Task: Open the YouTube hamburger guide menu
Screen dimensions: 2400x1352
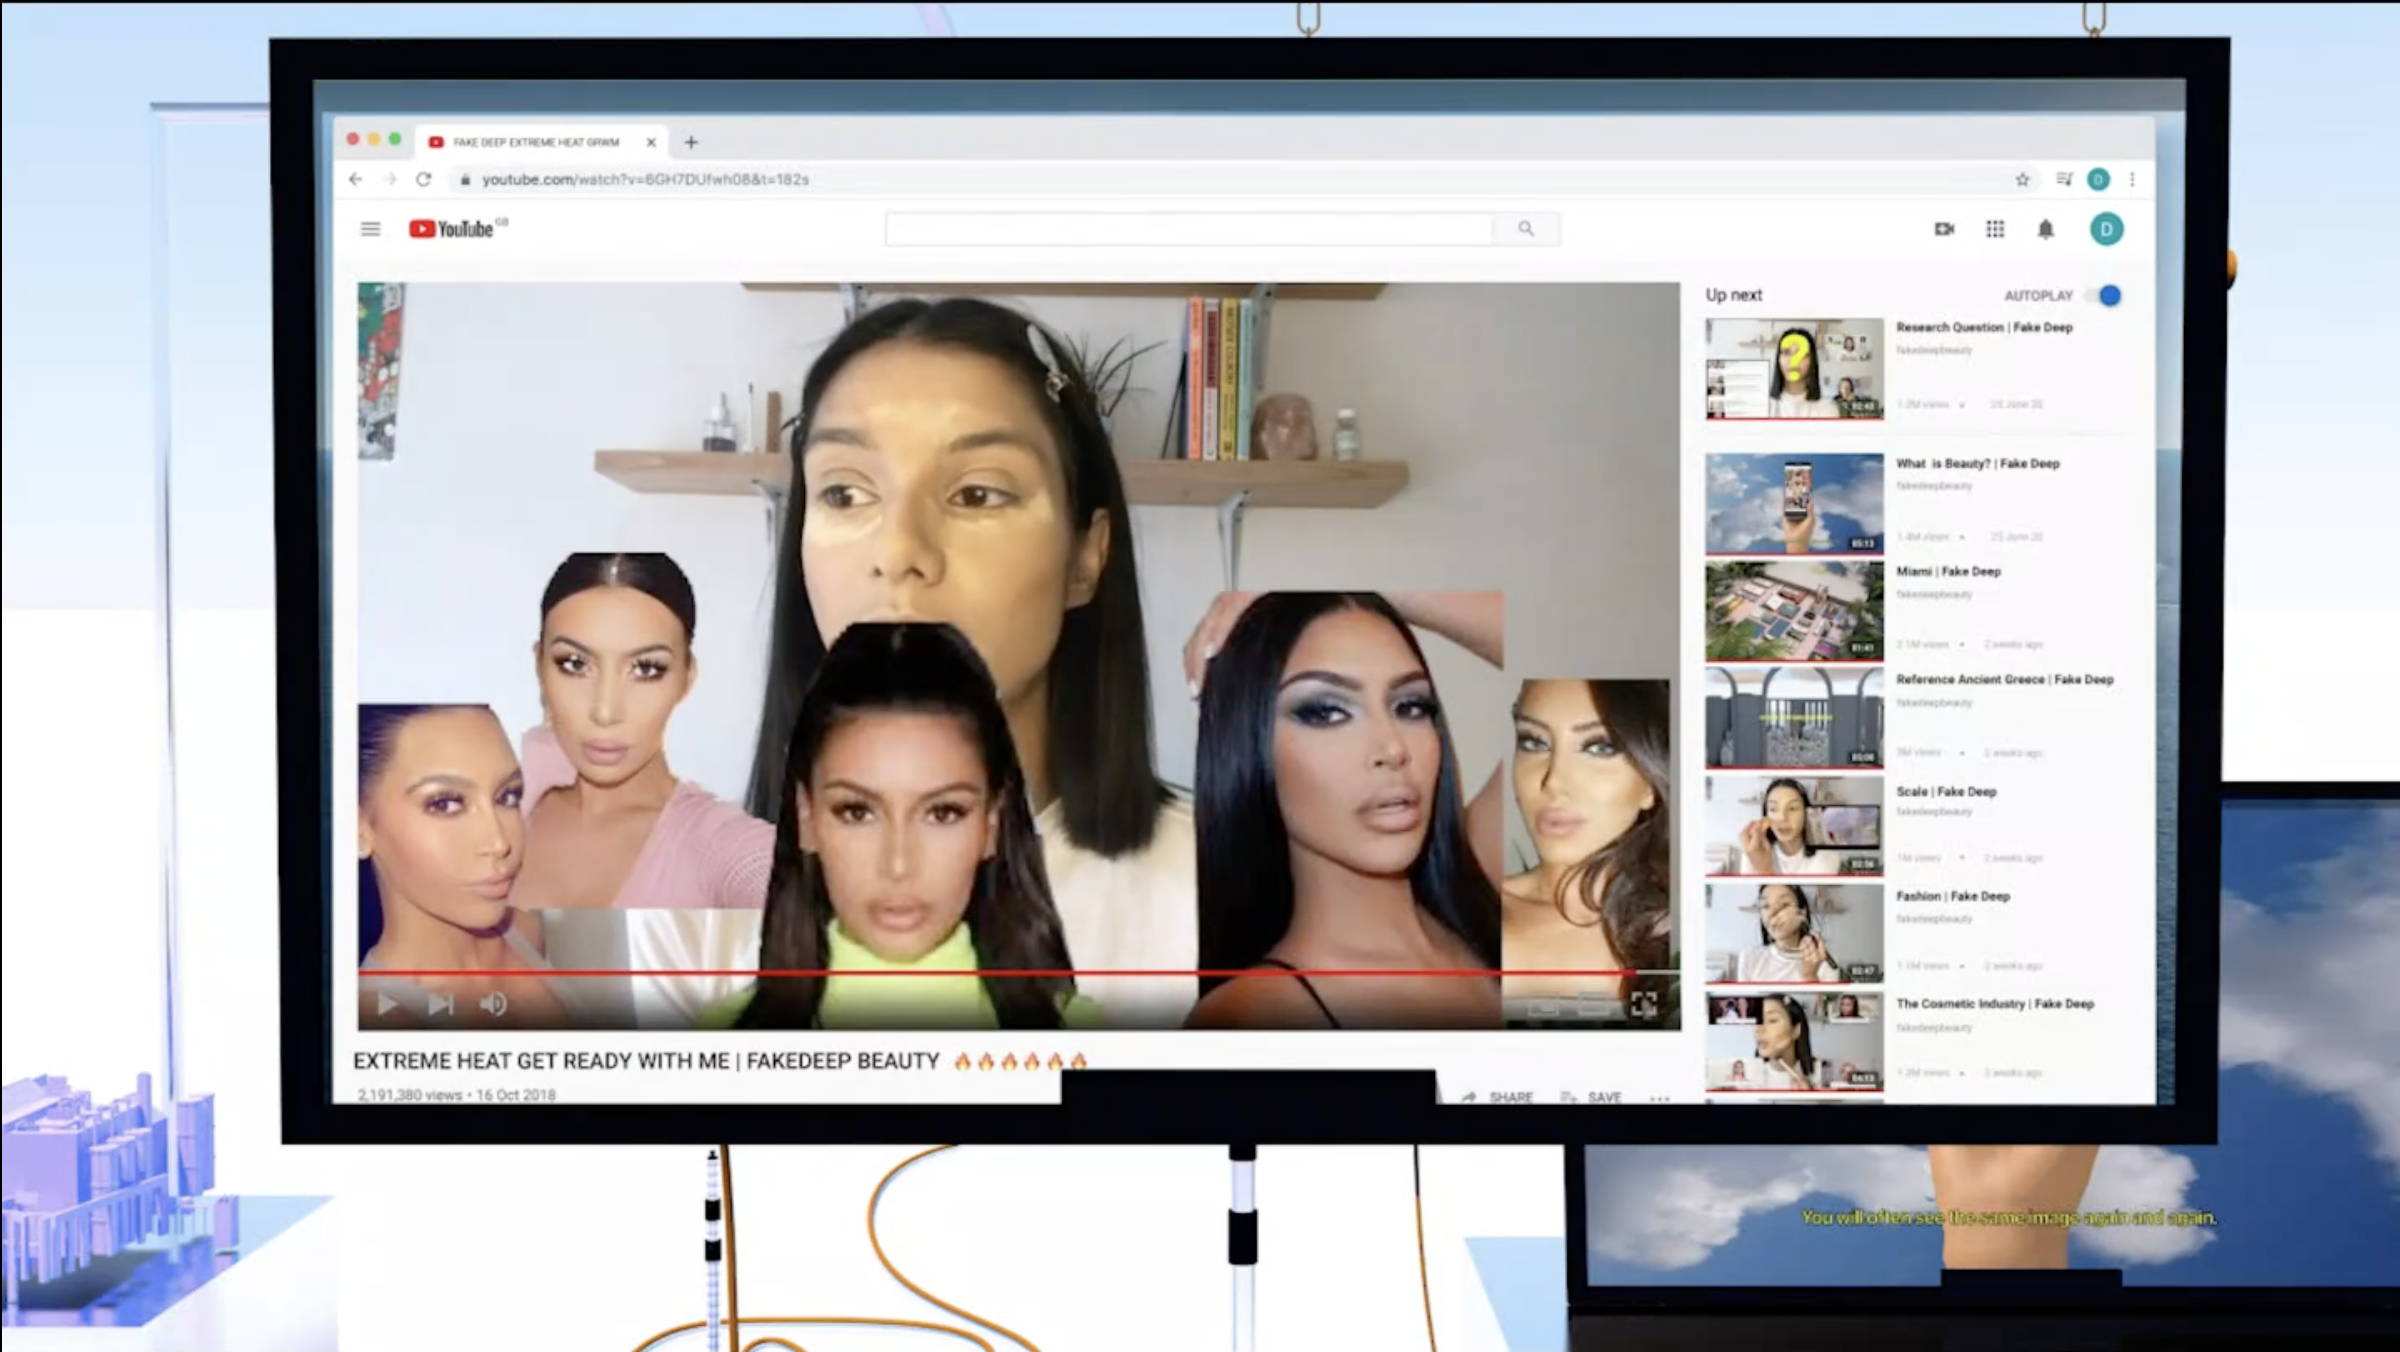Action: click(x=370, y=229)
